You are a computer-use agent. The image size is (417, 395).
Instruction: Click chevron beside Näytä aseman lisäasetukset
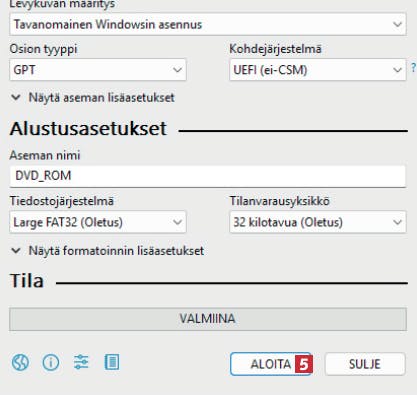click(16, 98)
